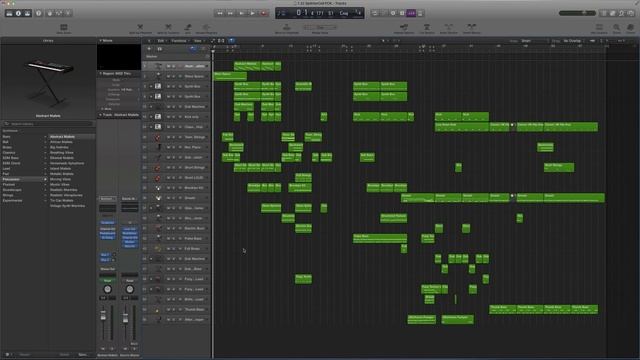The height and width of the screenshot is (360, 640).
Task: Open the Snap Smart dropdown
Action: pyautogui.click(x=533, y=41)
